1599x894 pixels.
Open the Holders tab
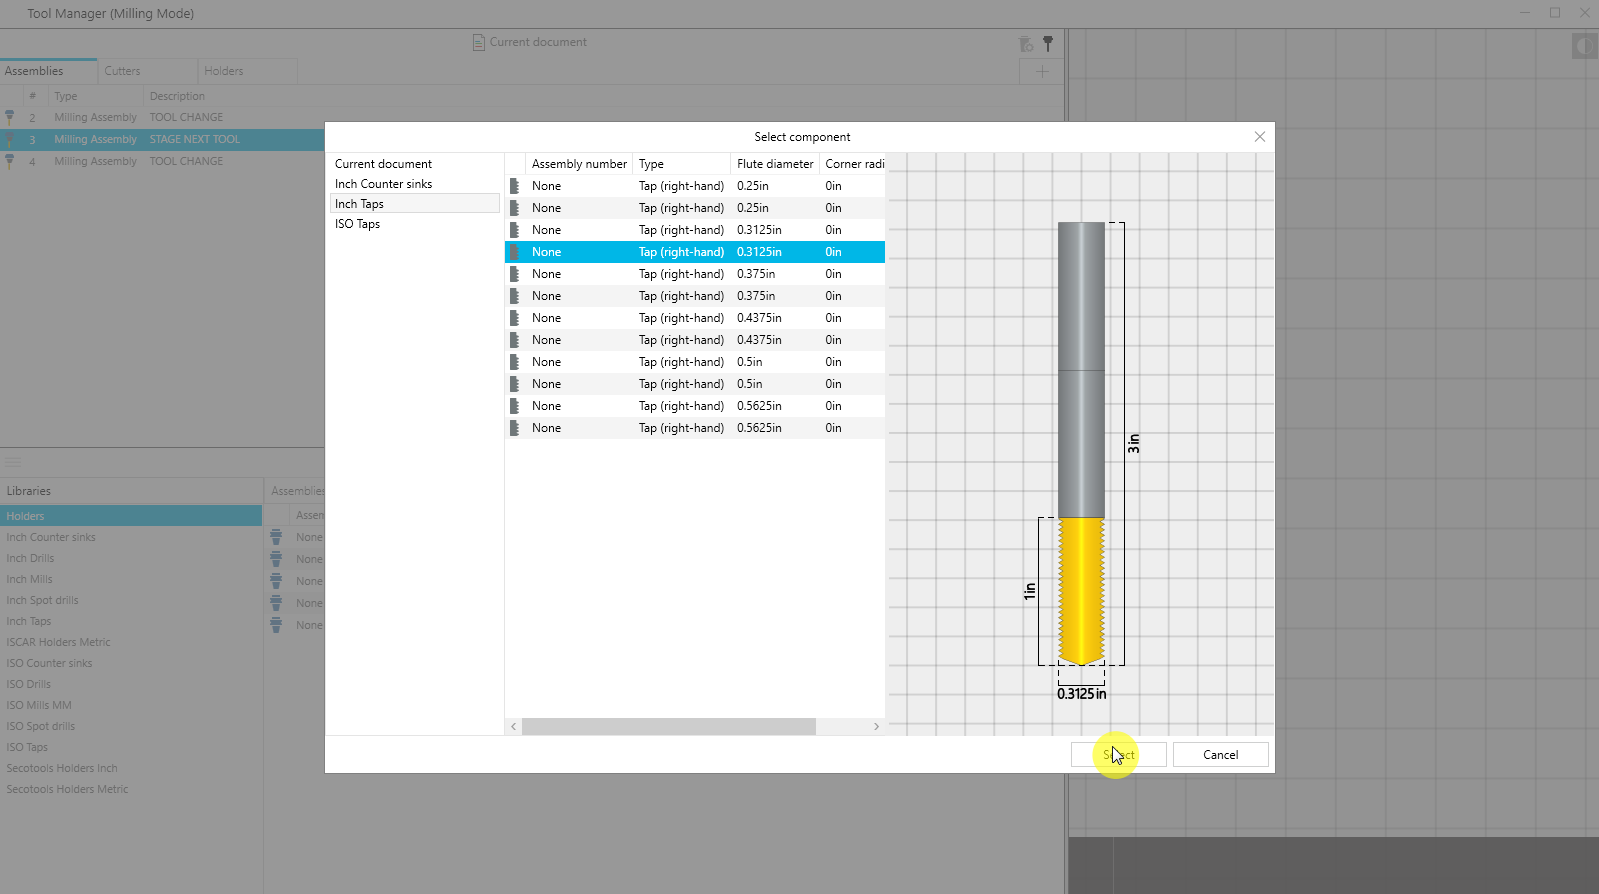[223, 71]
